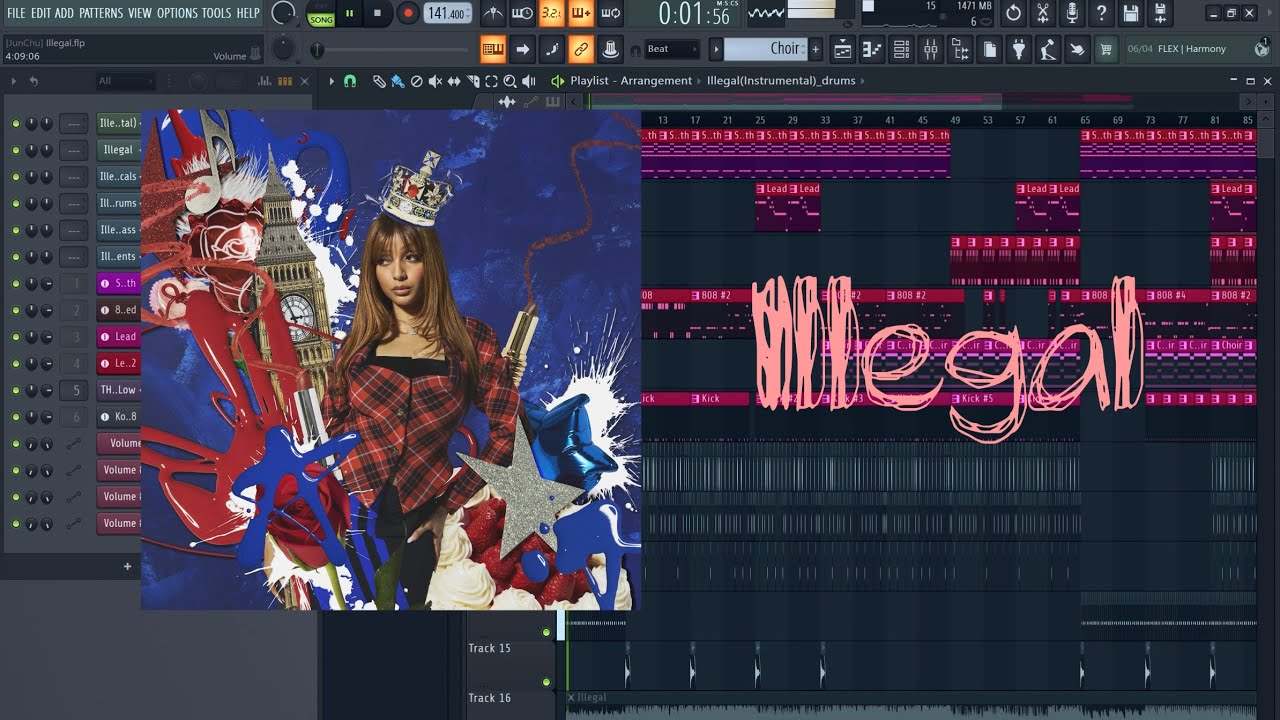Select the slice tool in Playlist

tap(473, 81)
